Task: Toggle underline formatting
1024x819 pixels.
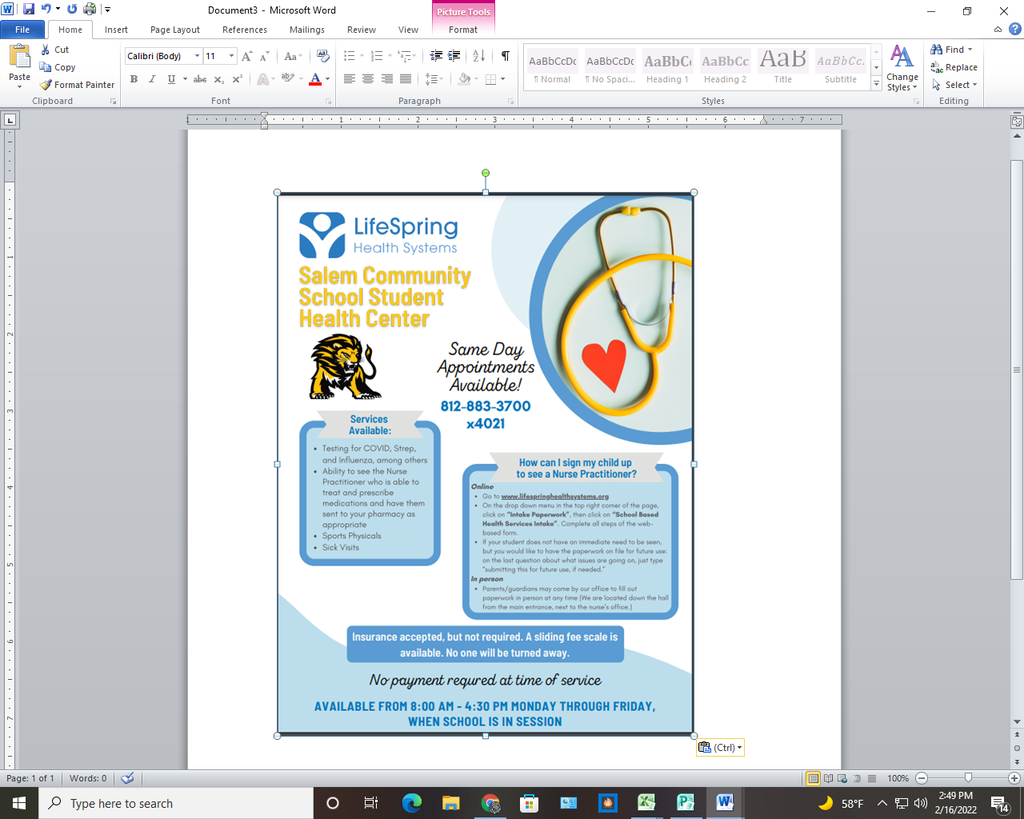Action: [x=171, y=79]
